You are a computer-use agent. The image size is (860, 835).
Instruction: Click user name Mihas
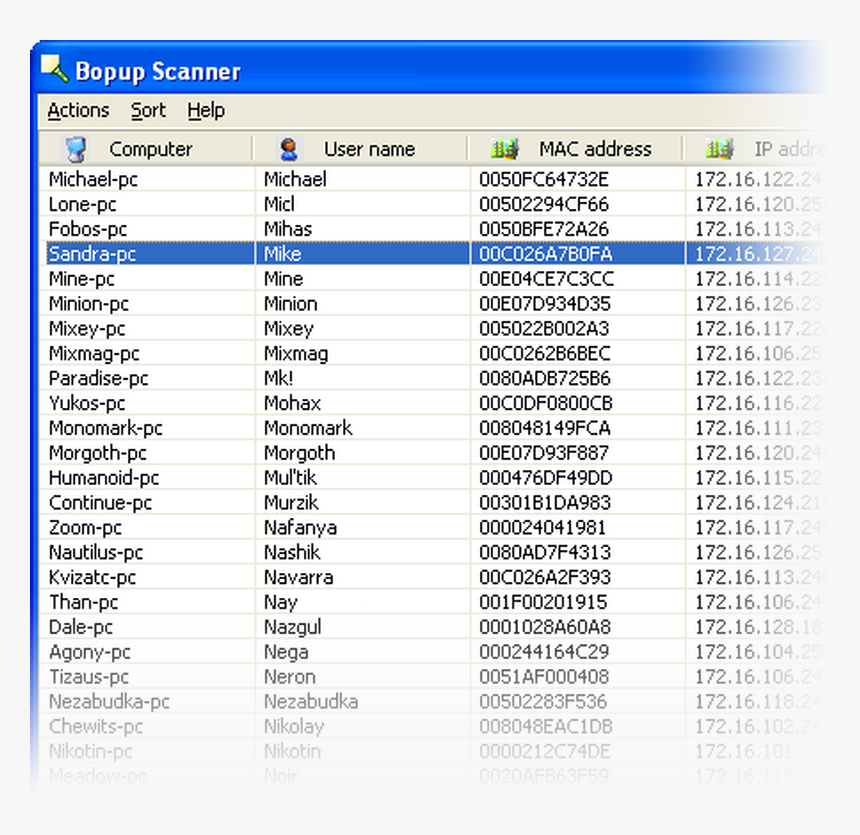coord(288,229)
